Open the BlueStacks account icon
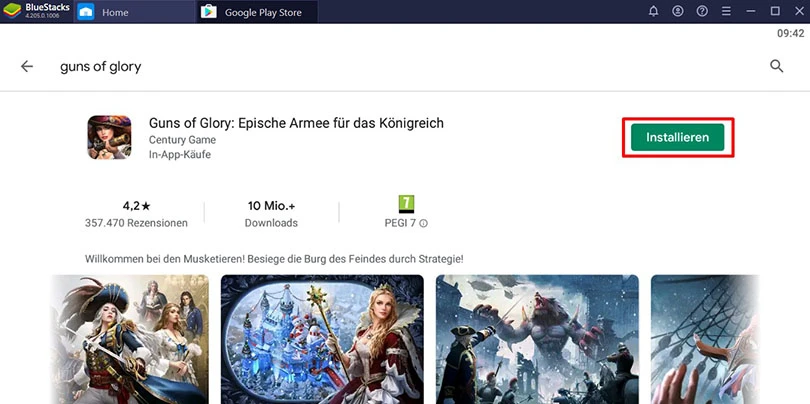Viewport: 810px width, 404px height. (x=678, y=11)
